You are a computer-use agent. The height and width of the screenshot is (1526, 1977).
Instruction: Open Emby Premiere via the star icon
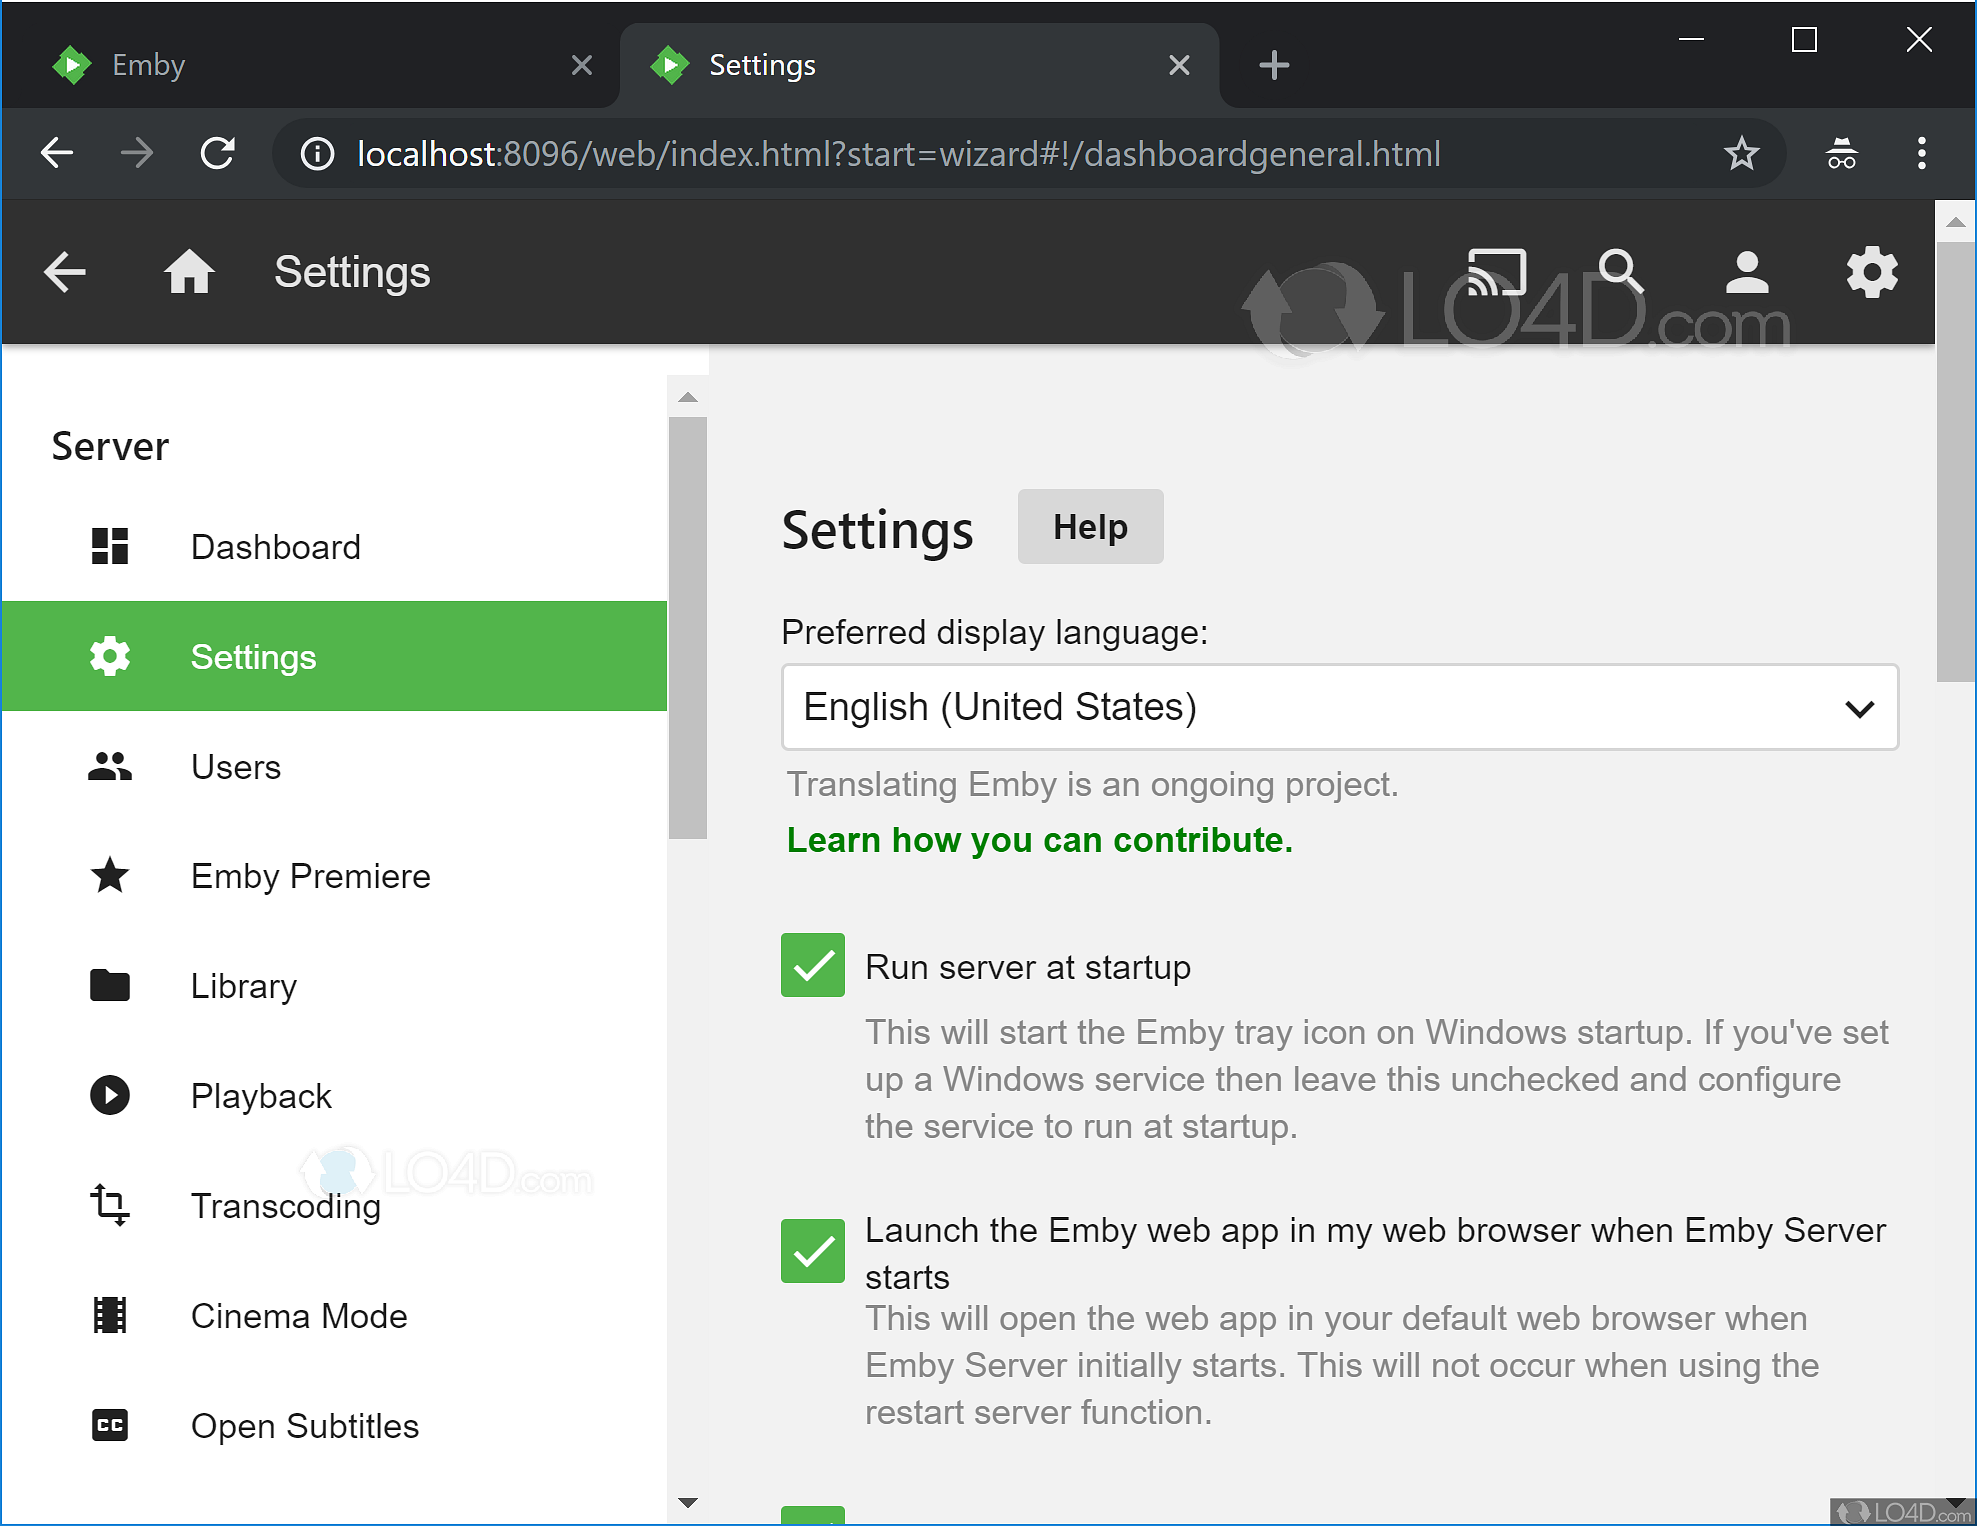109,876
